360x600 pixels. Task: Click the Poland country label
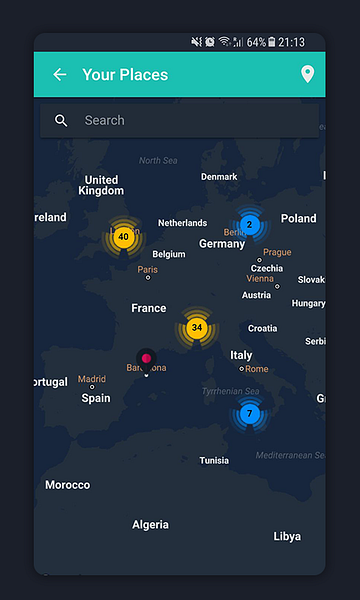tap(299, 218)
